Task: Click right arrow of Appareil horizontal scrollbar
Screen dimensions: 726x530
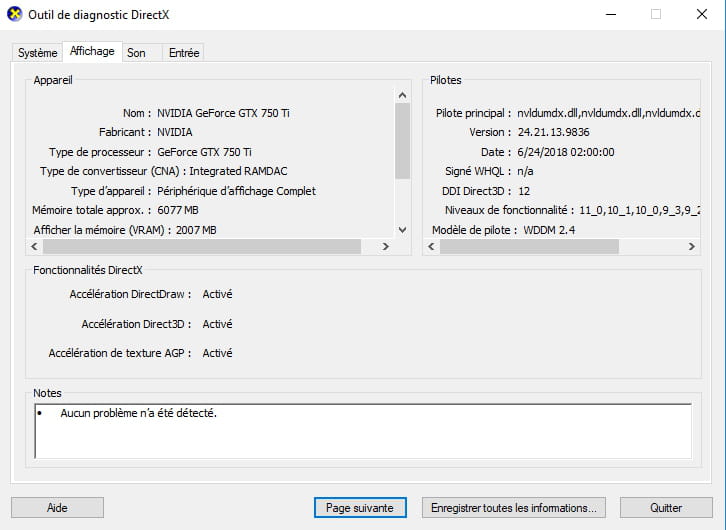Action: pos(385,246)
